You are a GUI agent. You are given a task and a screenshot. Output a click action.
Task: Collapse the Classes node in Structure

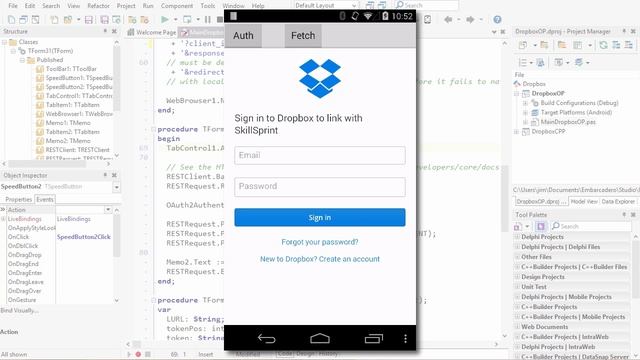[x=4, y=42]
